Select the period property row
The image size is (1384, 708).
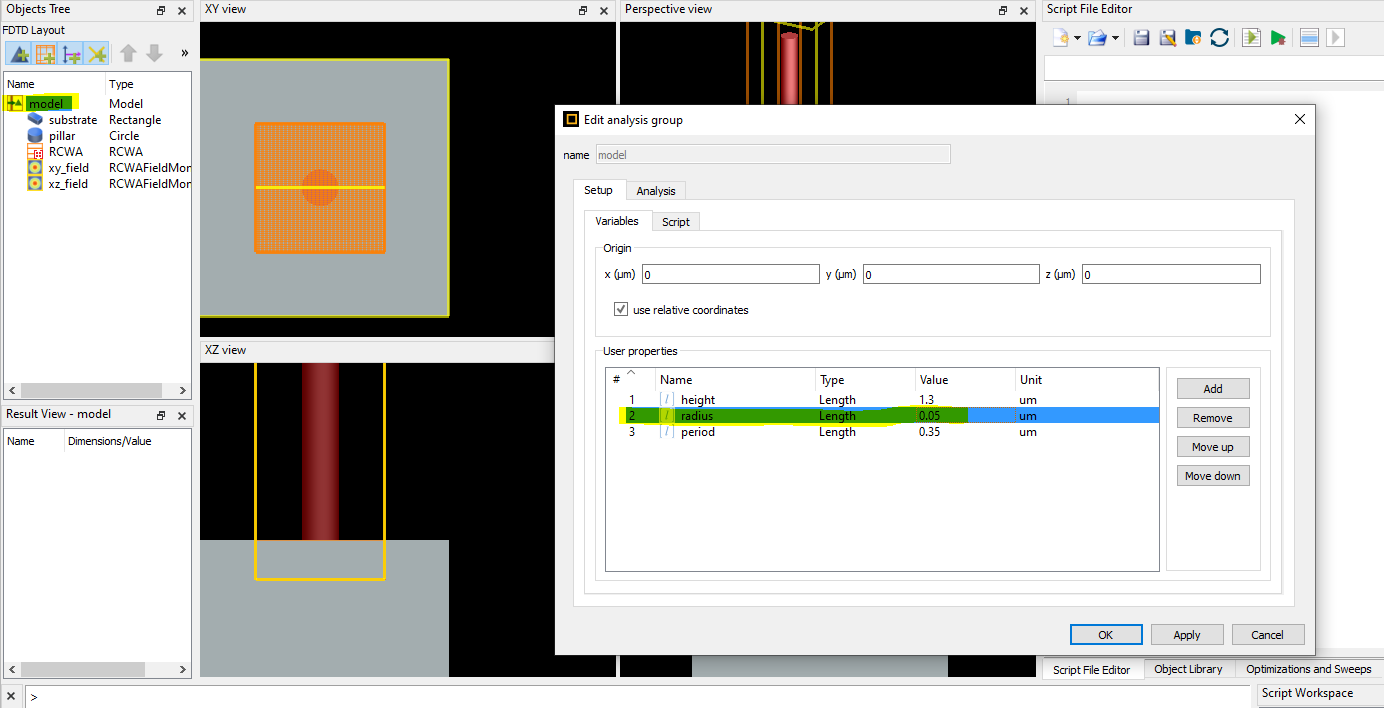pos(883,432)
